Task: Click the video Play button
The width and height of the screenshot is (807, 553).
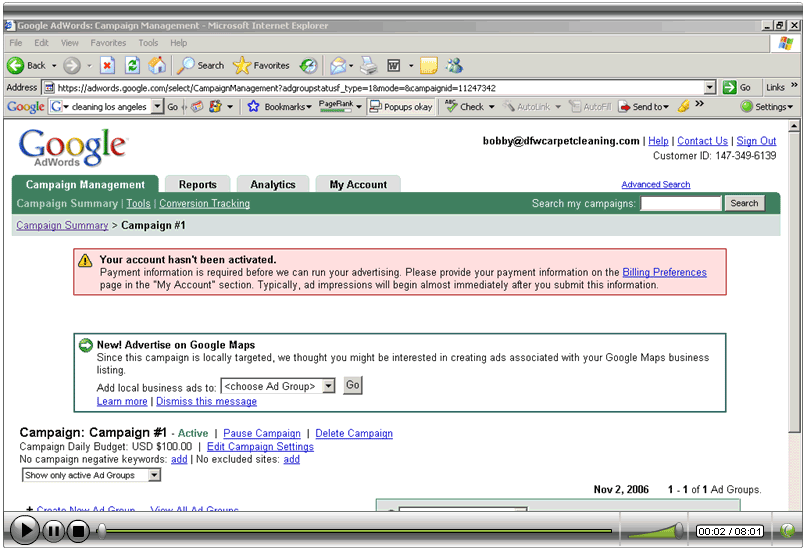Action: (x=24, y=530)
